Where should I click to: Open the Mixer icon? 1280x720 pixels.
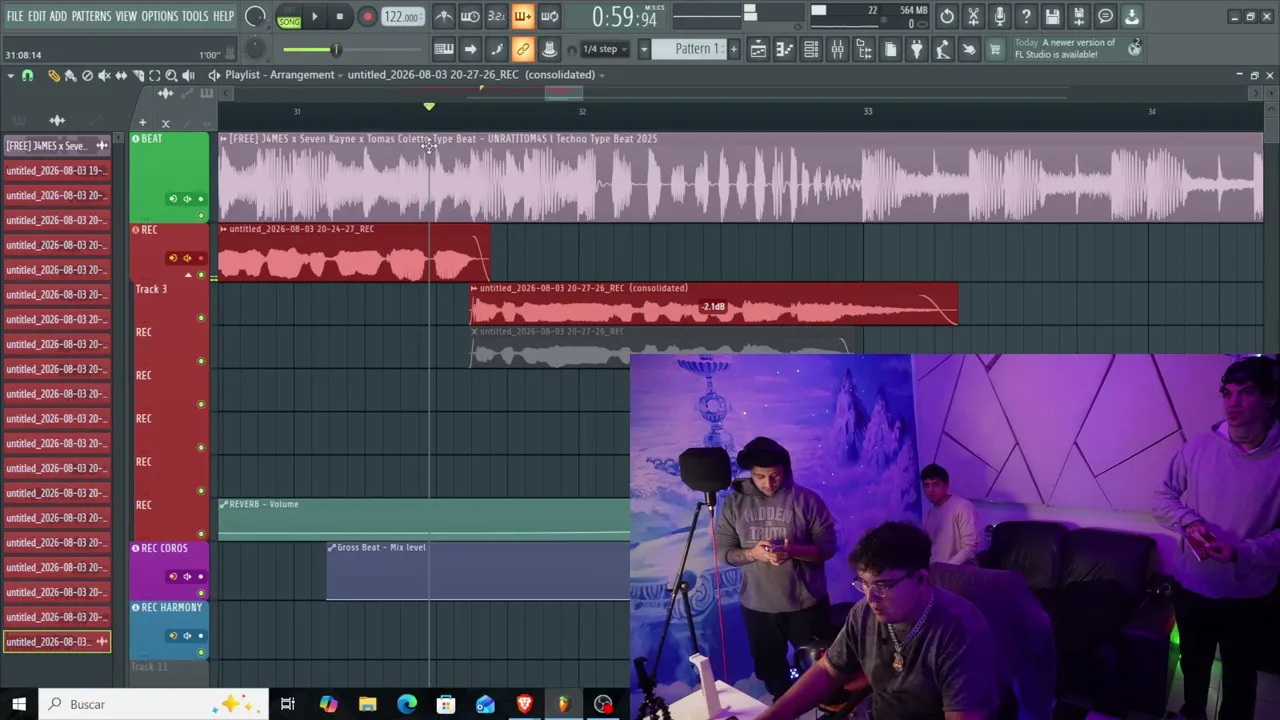(837, 49)
